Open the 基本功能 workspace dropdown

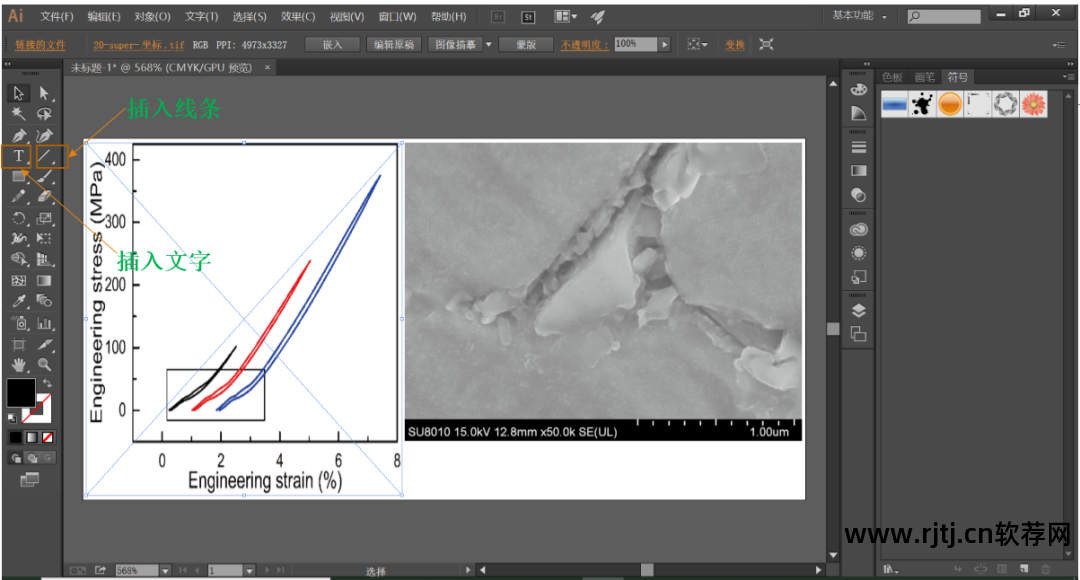[x=859, y=16]
